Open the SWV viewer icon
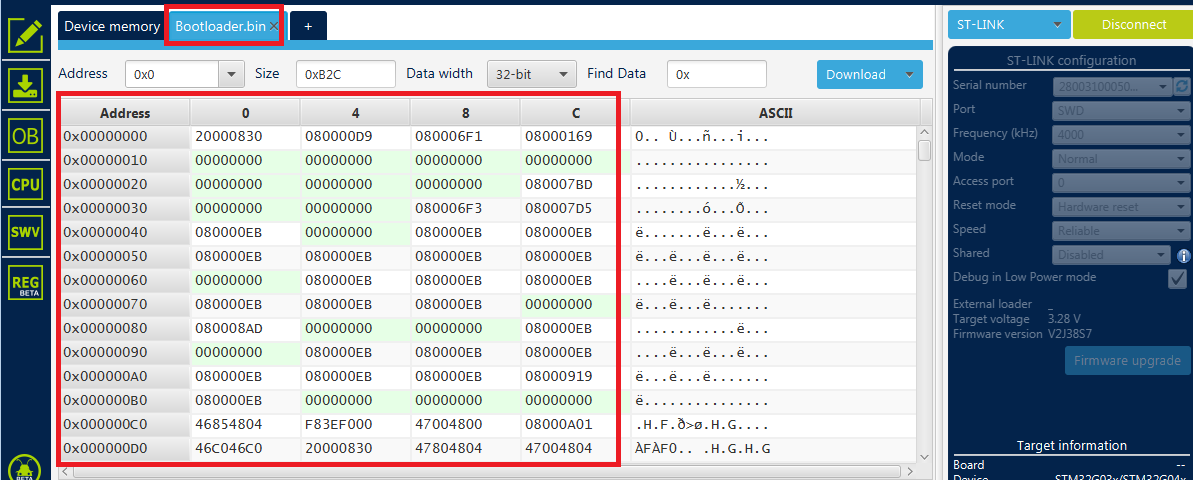 coord(25,233)
